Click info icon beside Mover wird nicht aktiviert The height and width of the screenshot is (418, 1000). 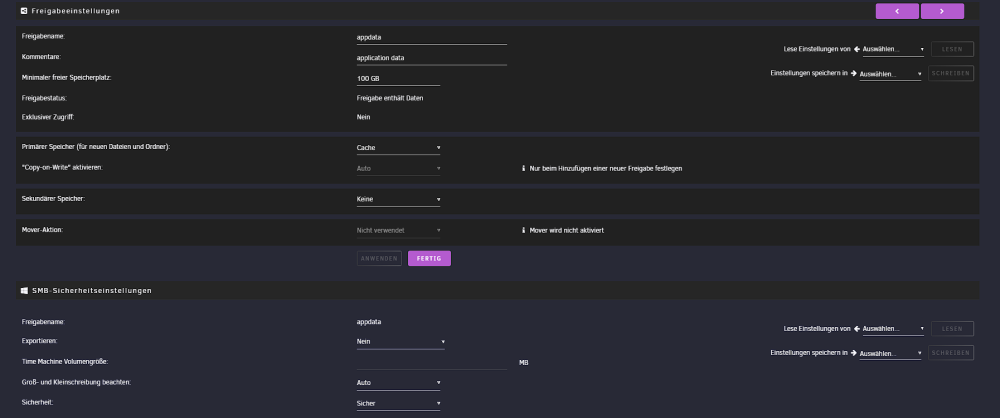click(x=524, y=230)
